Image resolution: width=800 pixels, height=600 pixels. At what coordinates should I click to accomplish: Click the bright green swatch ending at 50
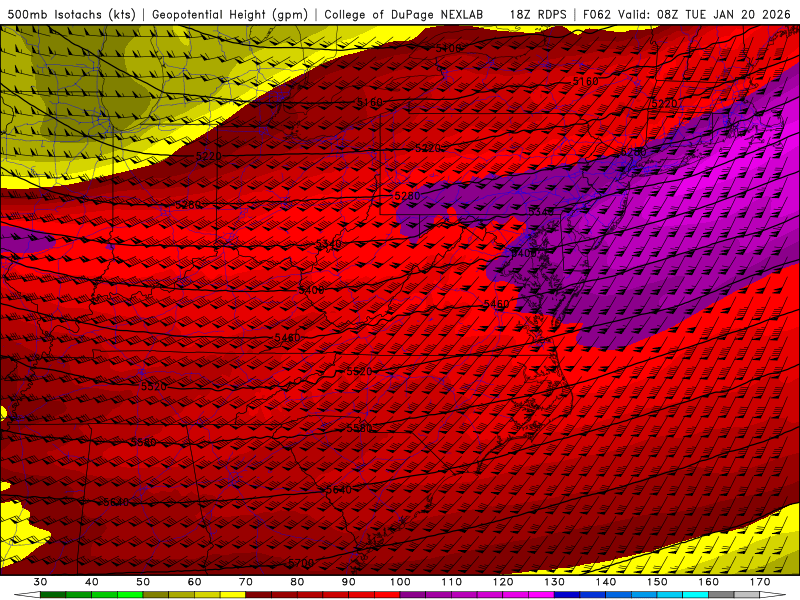pos(130,594)
